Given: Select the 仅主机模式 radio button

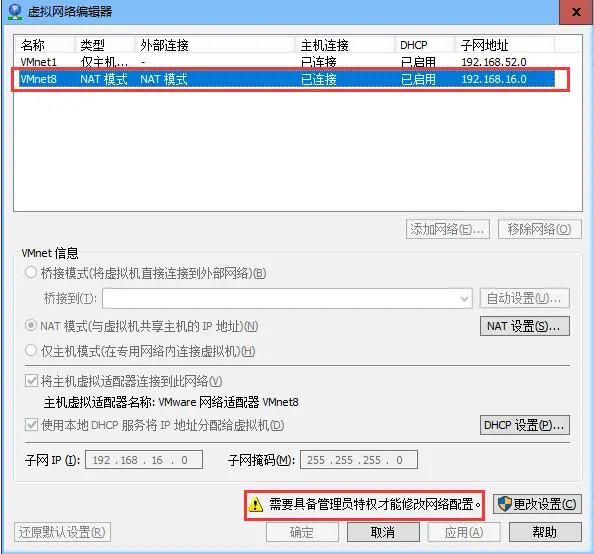Looking at the screenshot, I should [x=31, y=351].
